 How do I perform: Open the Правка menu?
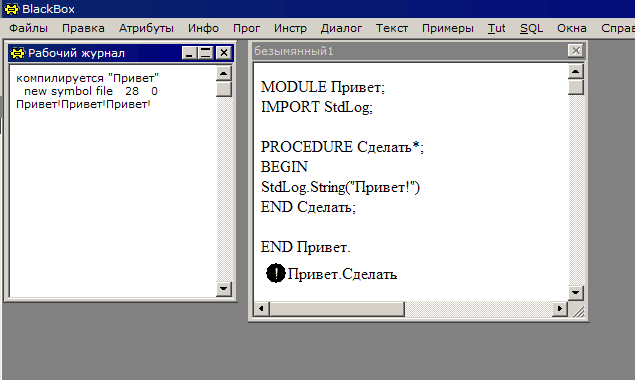coord(83,28)
